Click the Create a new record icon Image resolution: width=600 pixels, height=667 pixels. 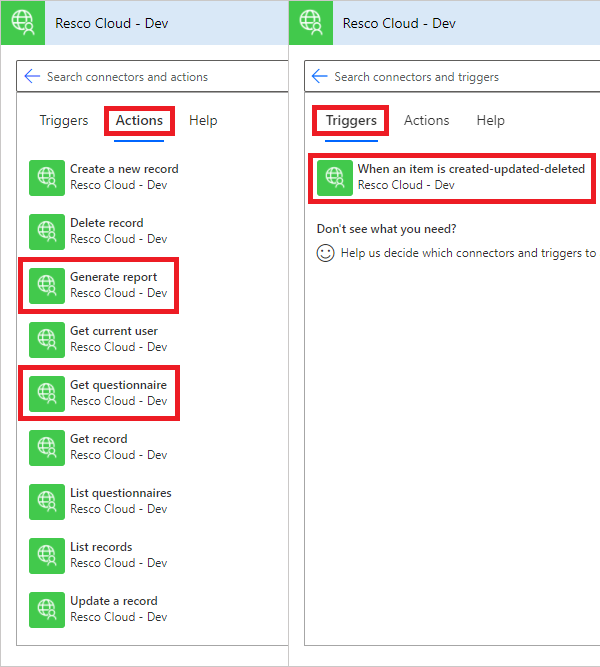tap(46, 177)
